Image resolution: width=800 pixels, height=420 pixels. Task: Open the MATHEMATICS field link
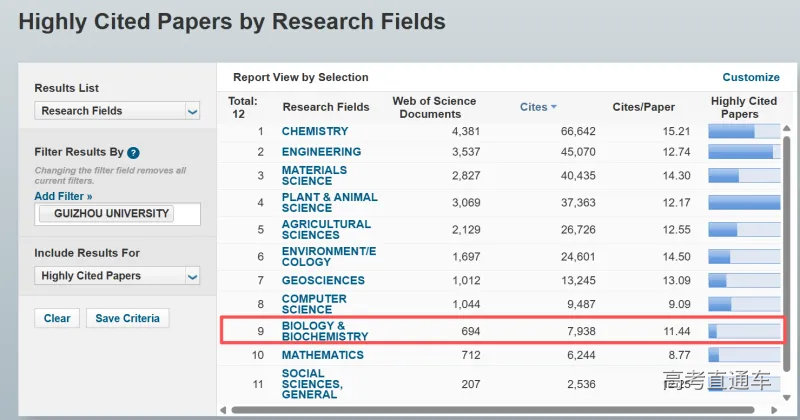click(x=322, y=355)
